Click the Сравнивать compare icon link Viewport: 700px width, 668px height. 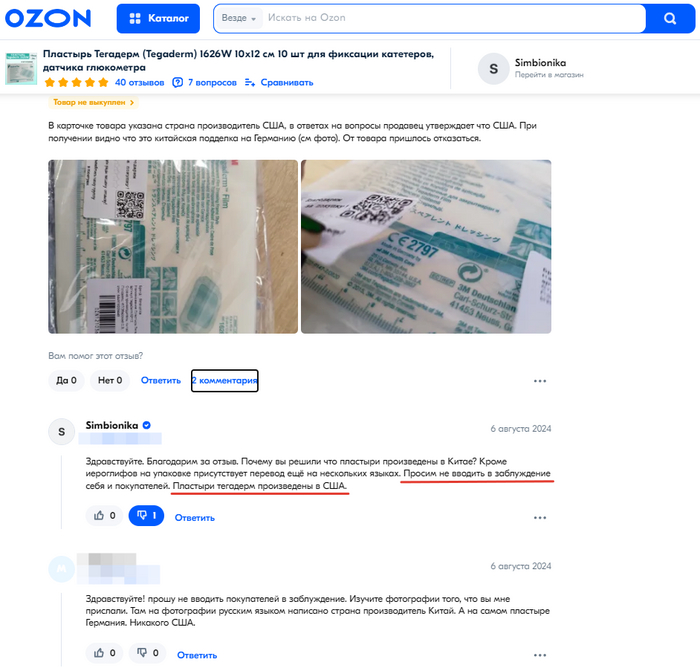(279, 83)
